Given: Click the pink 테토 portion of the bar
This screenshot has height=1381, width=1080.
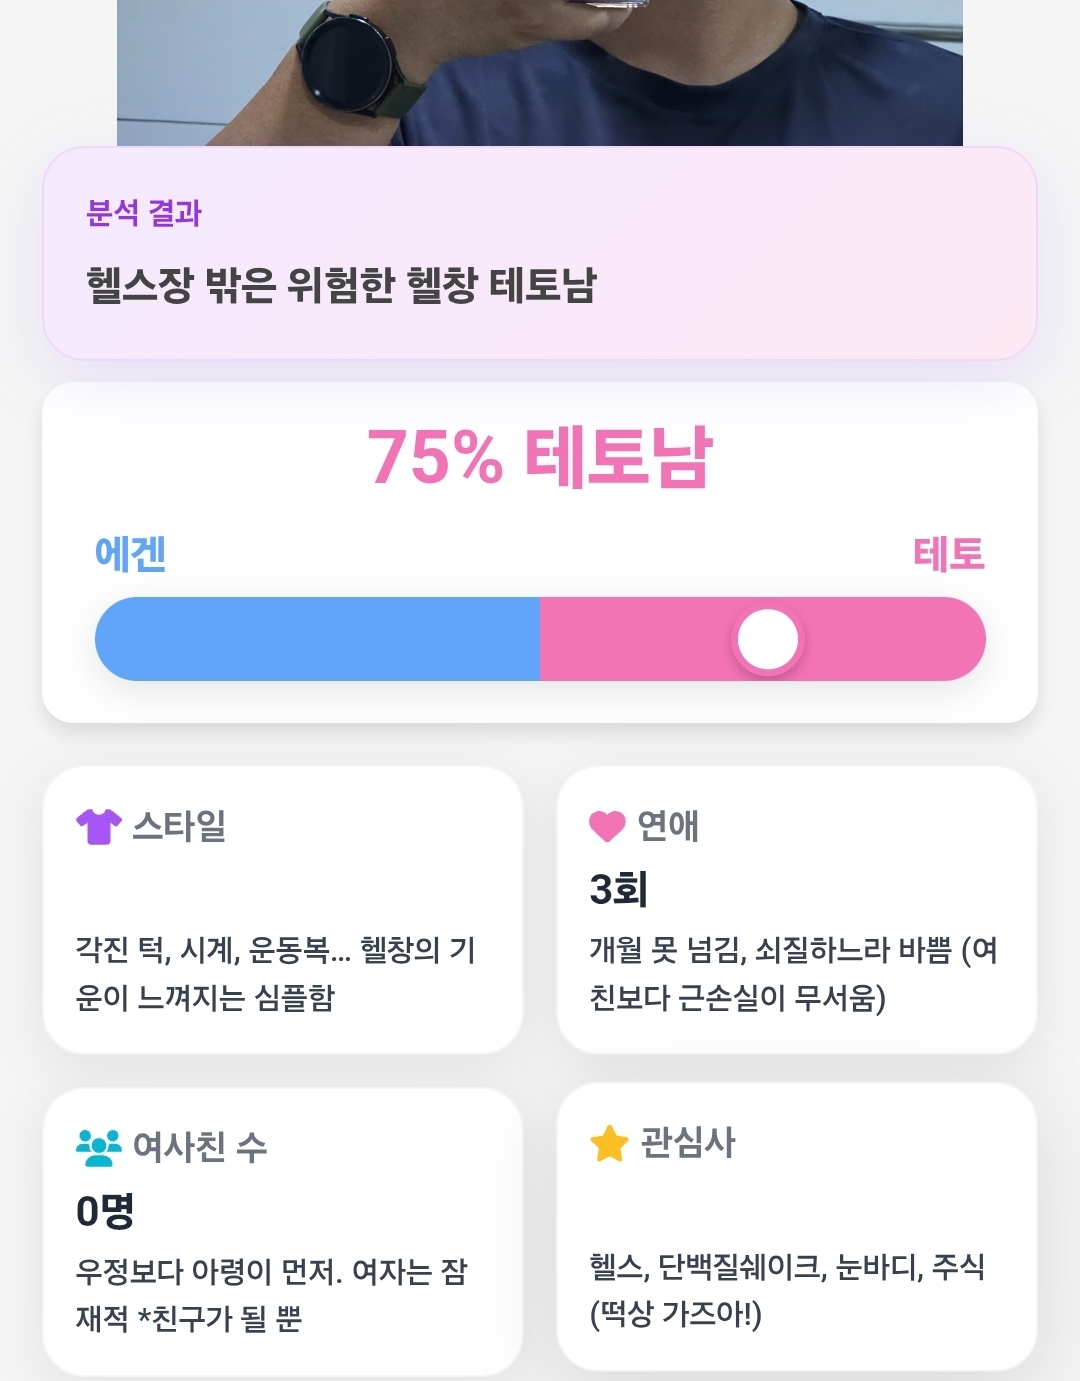Looking at the screenshot, I should (x=763, y=639).
